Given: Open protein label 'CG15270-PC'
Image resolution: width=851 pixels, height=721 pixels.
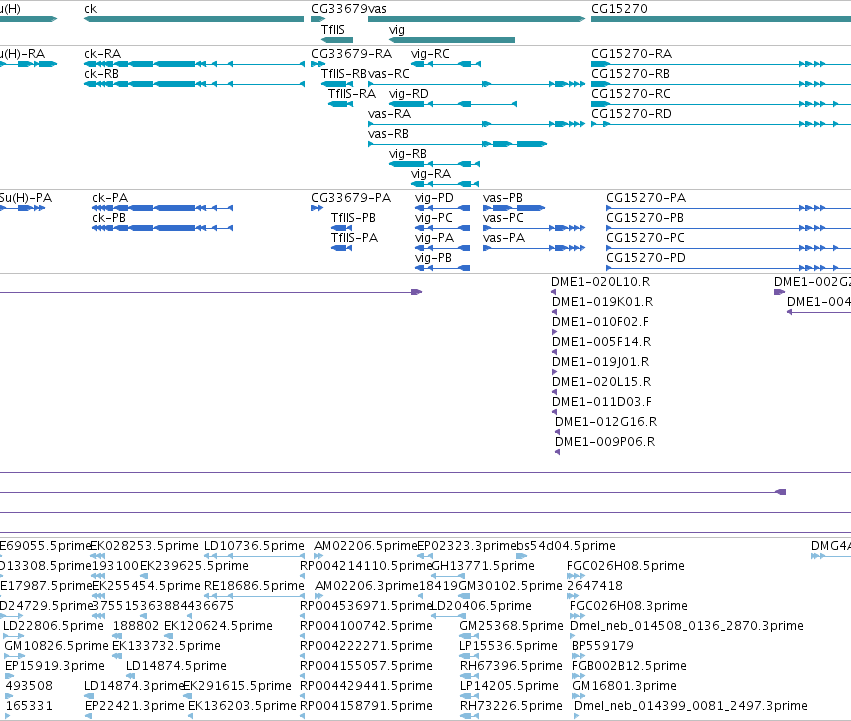Looking at the screenshot, I should (645, 238).
